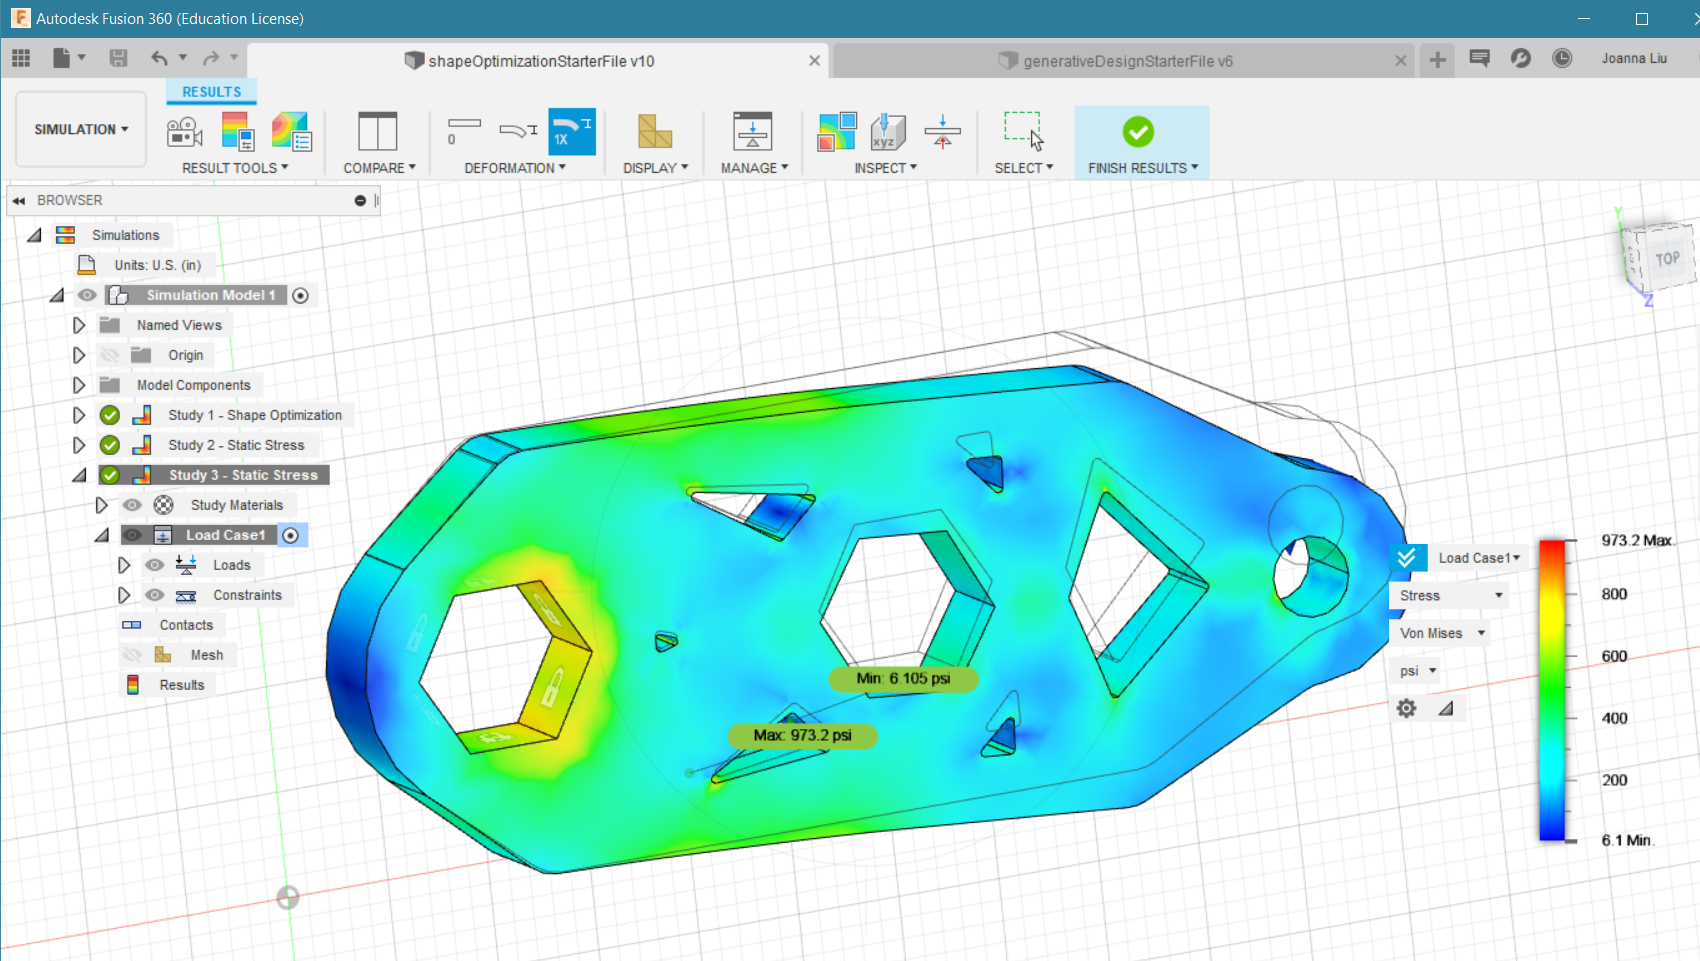1700x961 pixels.
Task: Click the window Select tool icon
Action: [1024, 131]
